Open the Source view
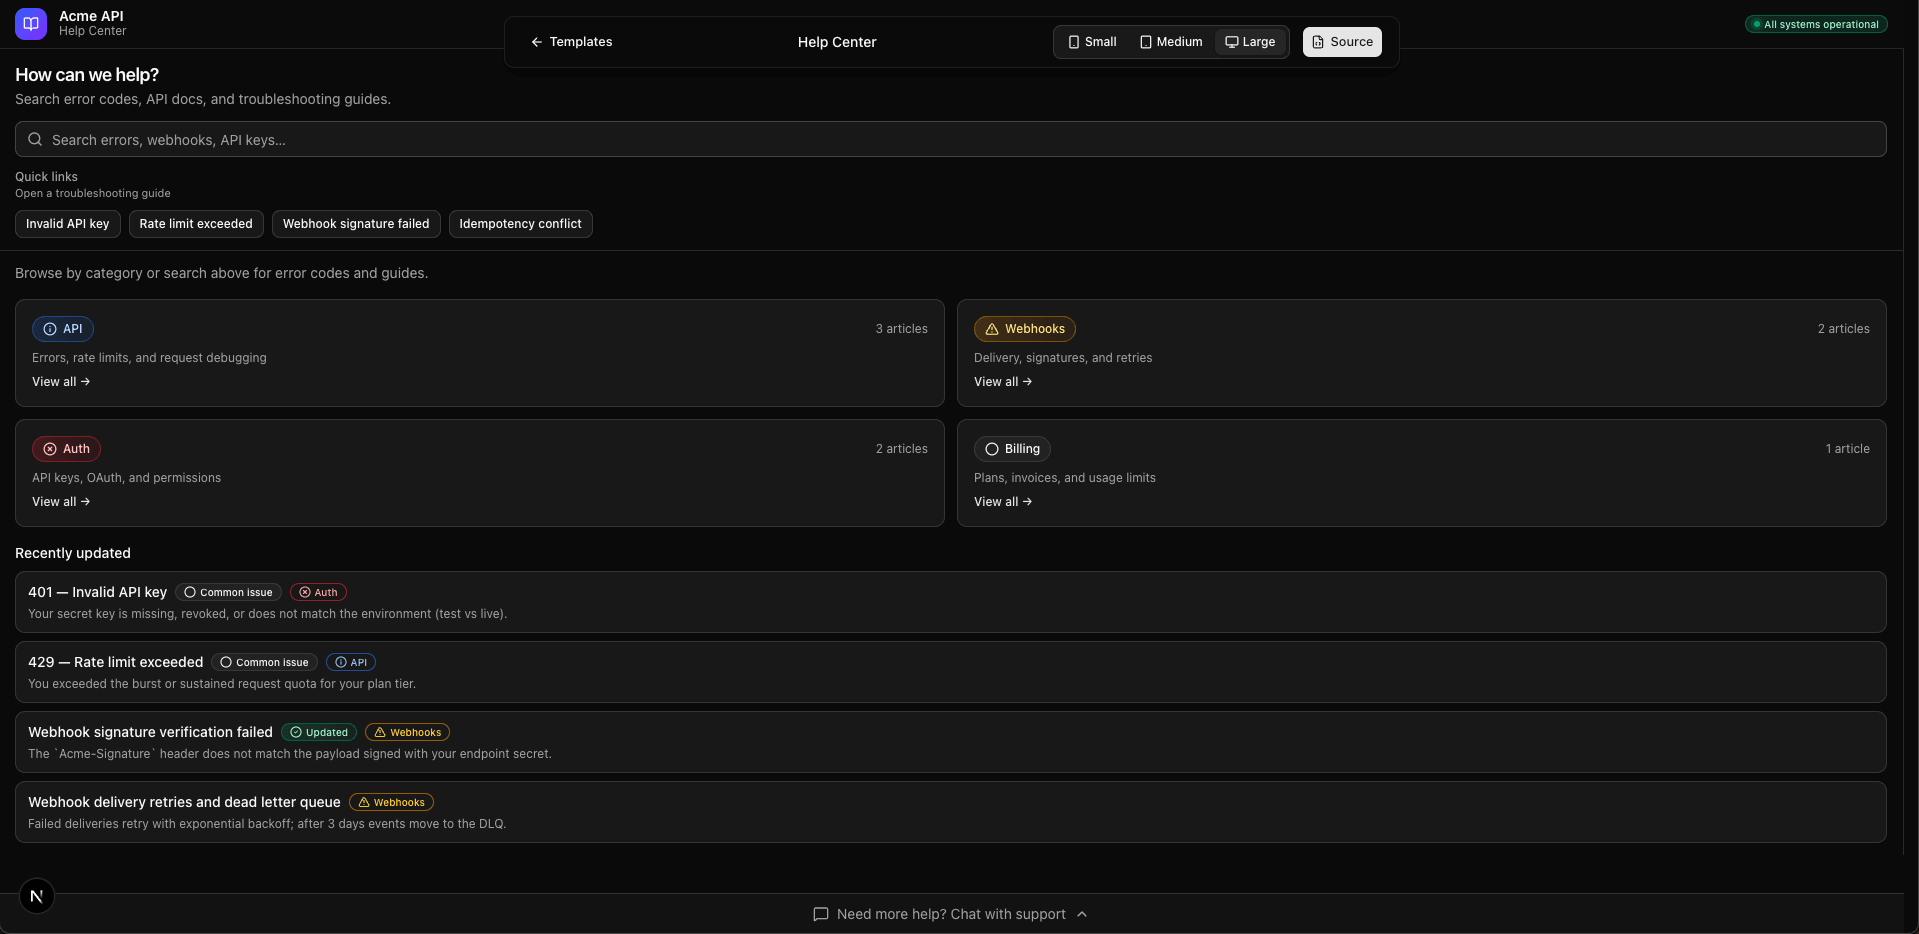 pos(1342,42)
